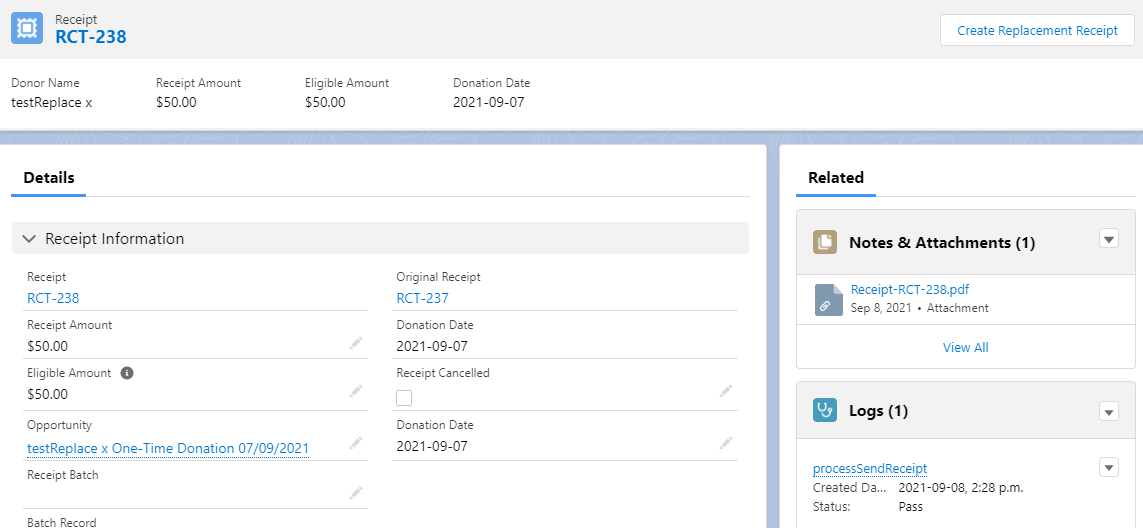Open processSendReceipt row actions dropdown

pyautogui.click(x=1109, y=467)
